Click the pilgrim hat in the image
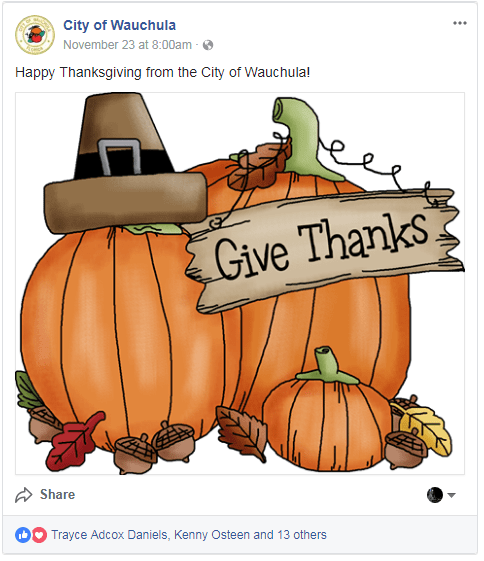Screen dimensions: 484x561 [x=125, y=163]
